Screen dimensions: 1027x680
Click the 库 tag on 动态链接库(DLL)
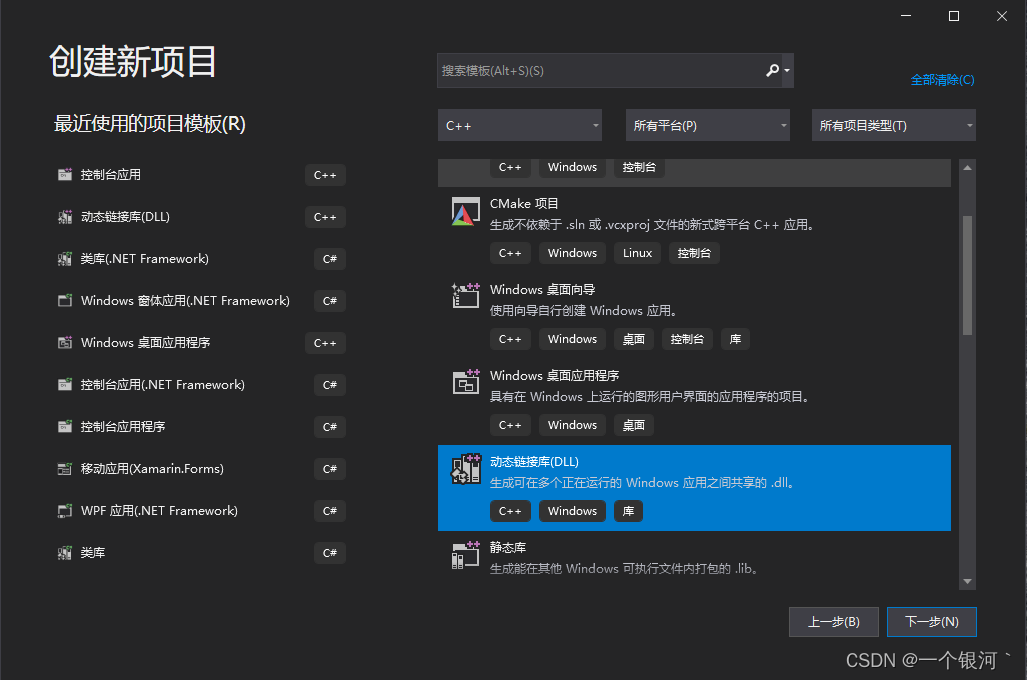point(628,511)
